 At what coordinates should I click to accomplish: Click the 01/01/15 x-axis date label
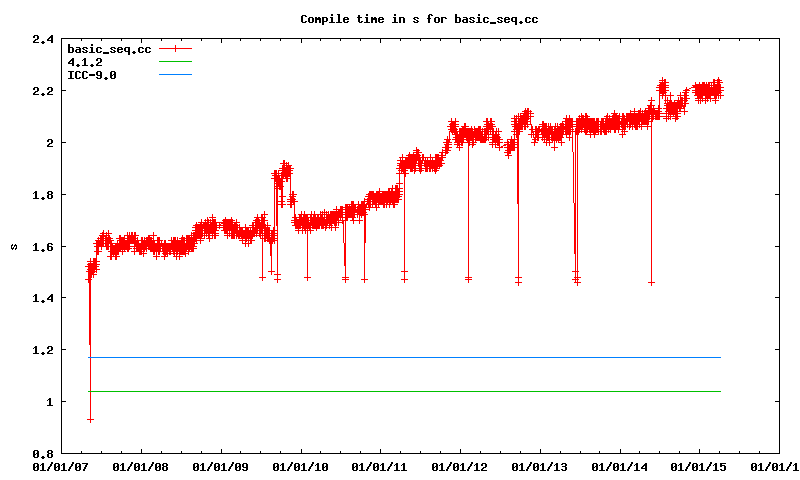coord(700,466)
